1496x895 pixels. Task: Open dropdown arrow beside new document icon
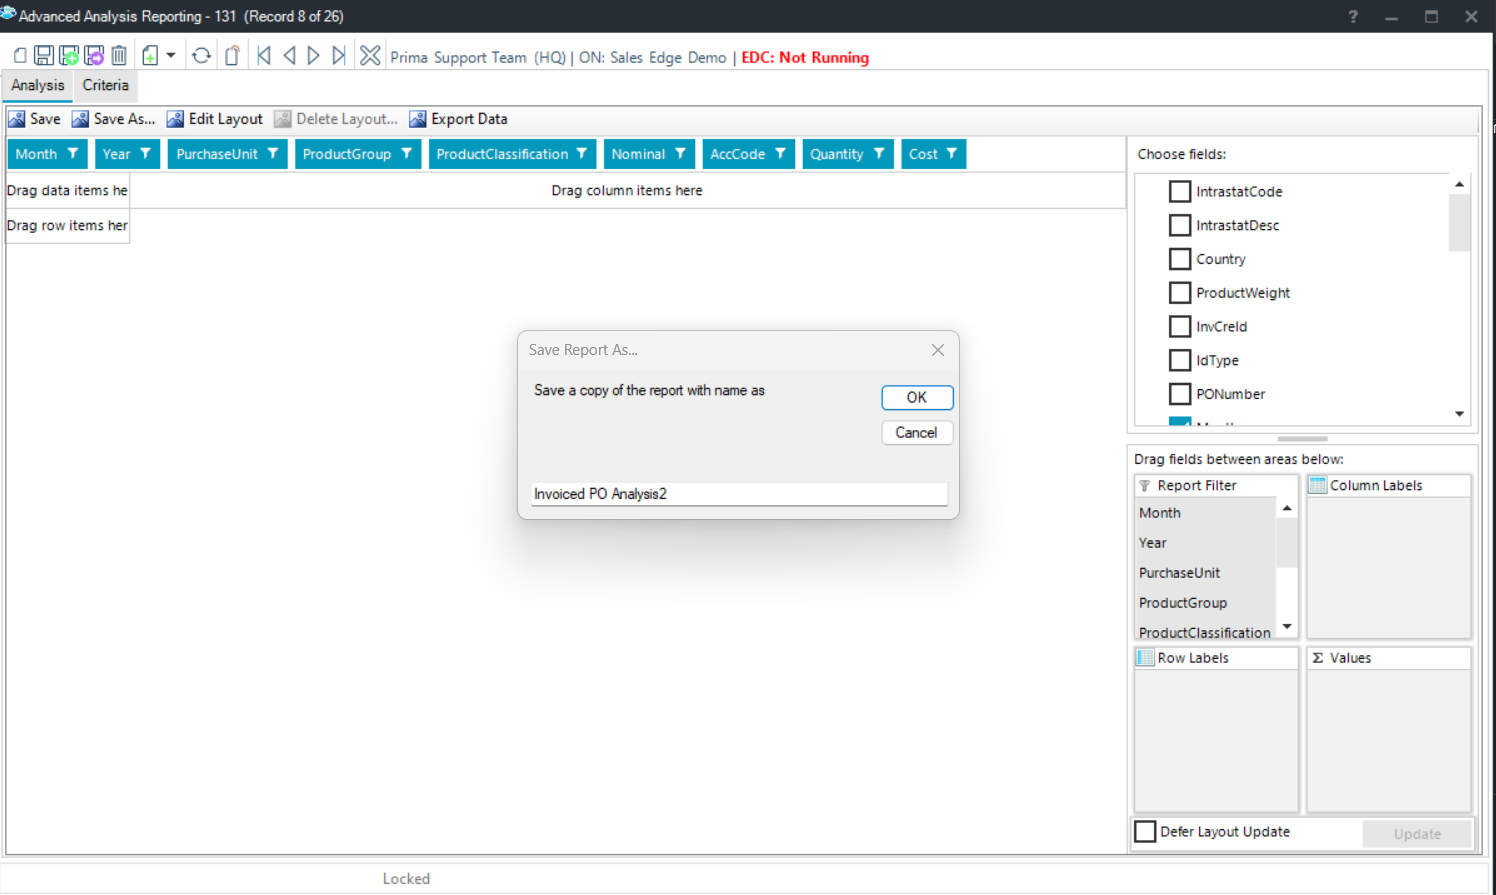pyautogui.click(x=171, y=56)
